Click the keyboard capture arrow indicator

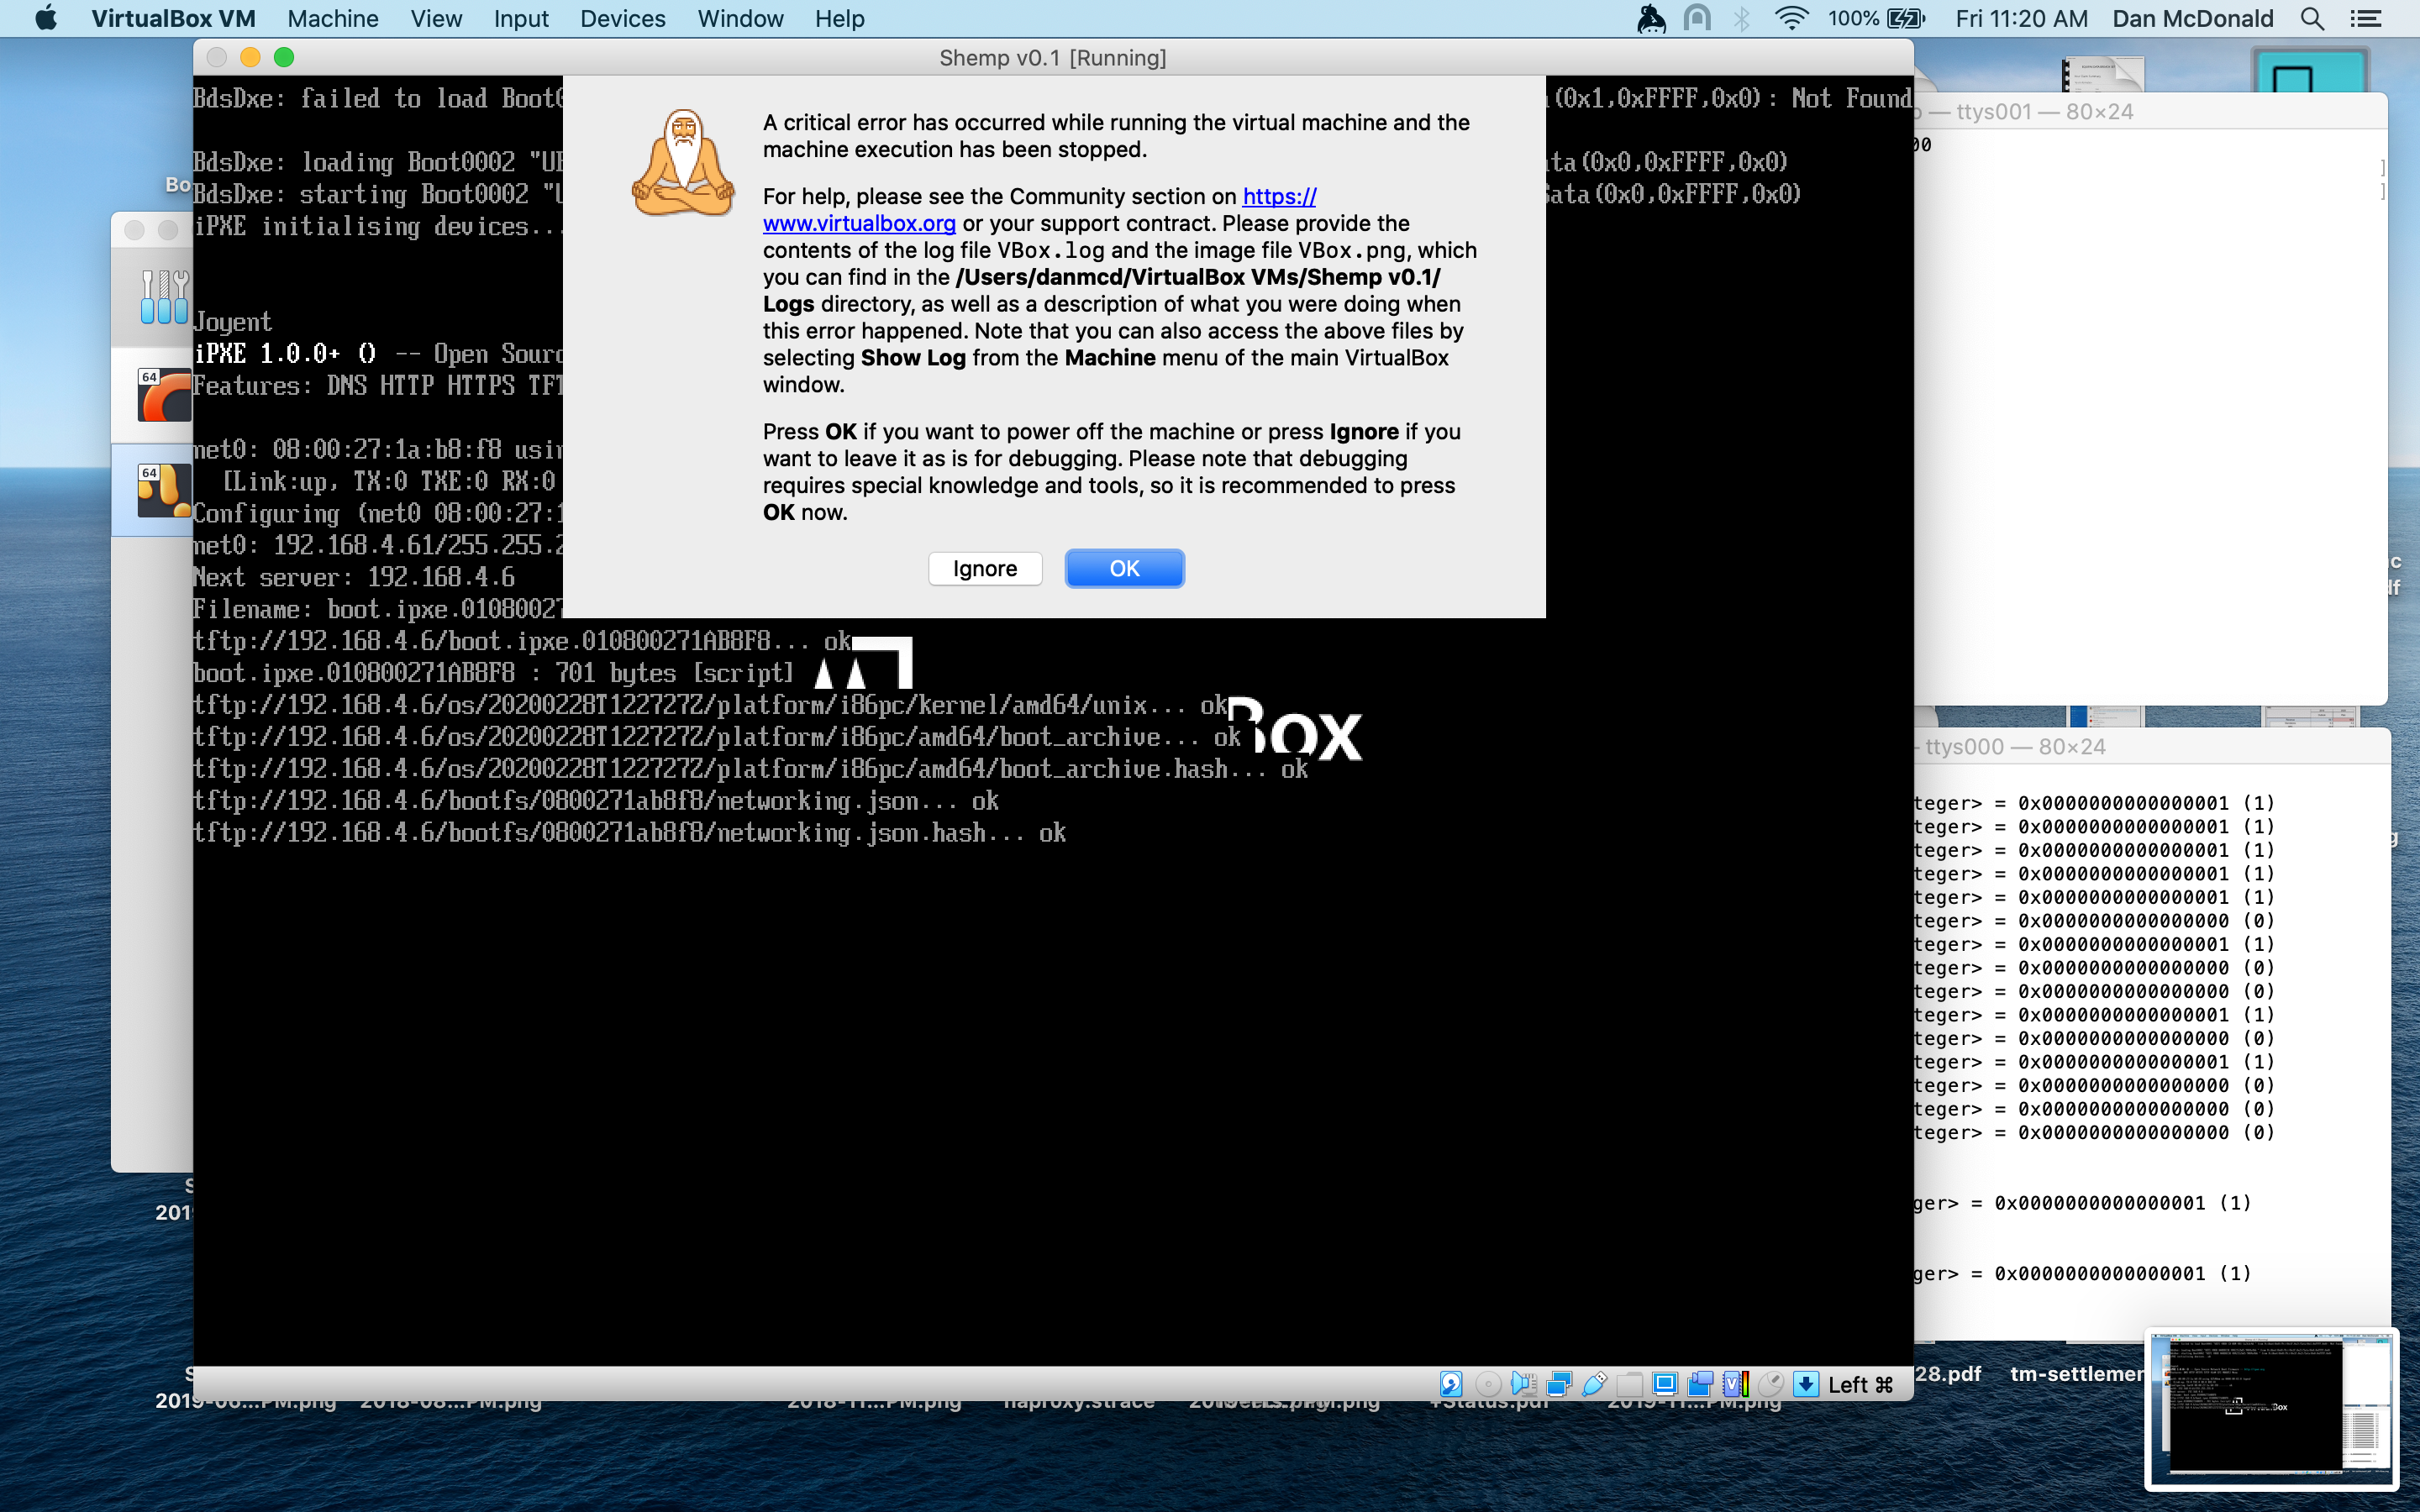coord(1806,1384)
